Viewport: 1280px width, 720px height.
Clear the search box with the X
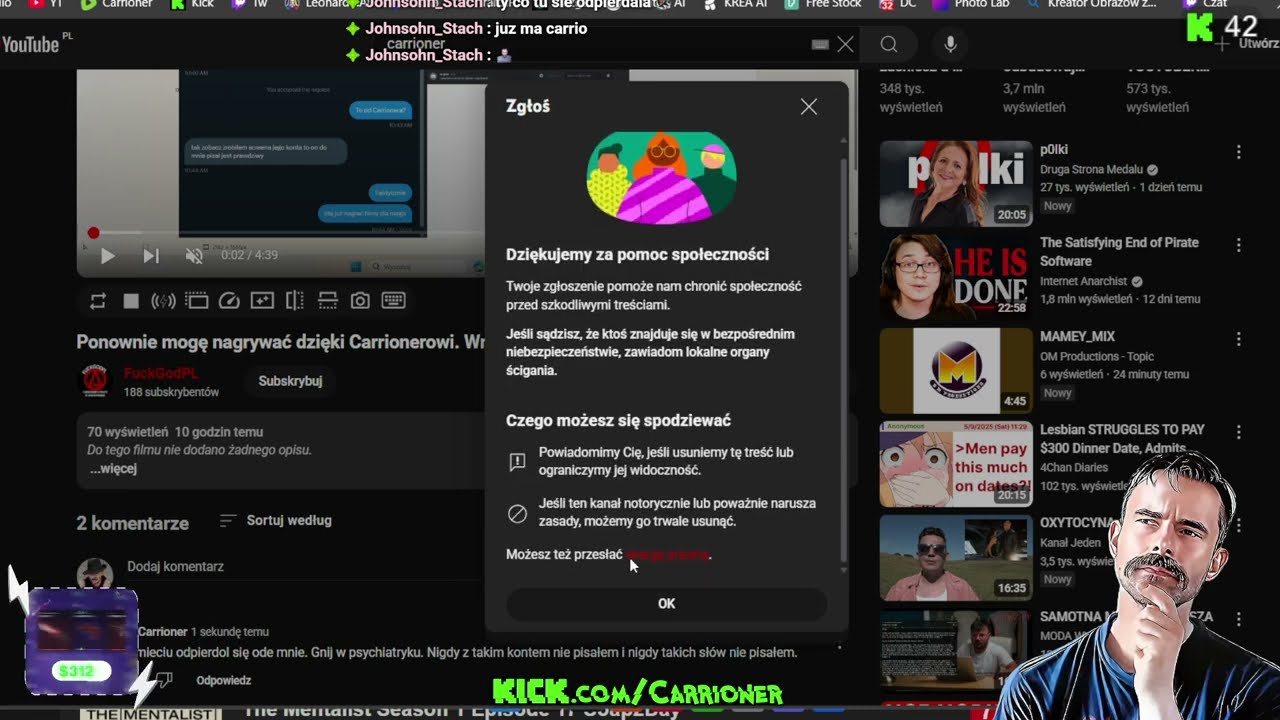click(x=845, y=44)
